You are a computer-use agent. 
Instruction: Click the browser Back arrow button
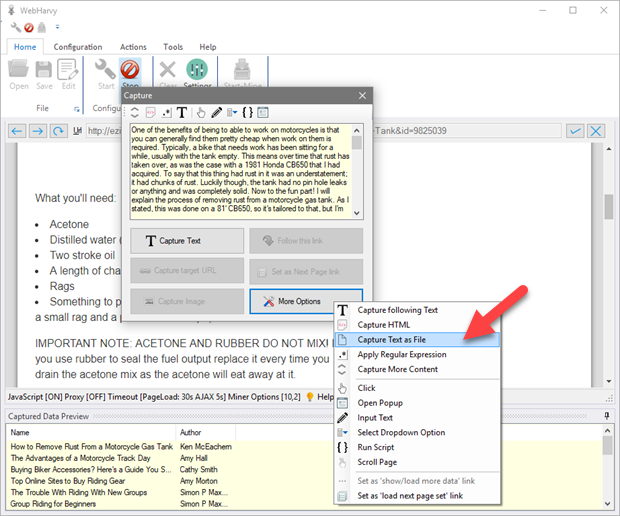[x=18, y=131]
